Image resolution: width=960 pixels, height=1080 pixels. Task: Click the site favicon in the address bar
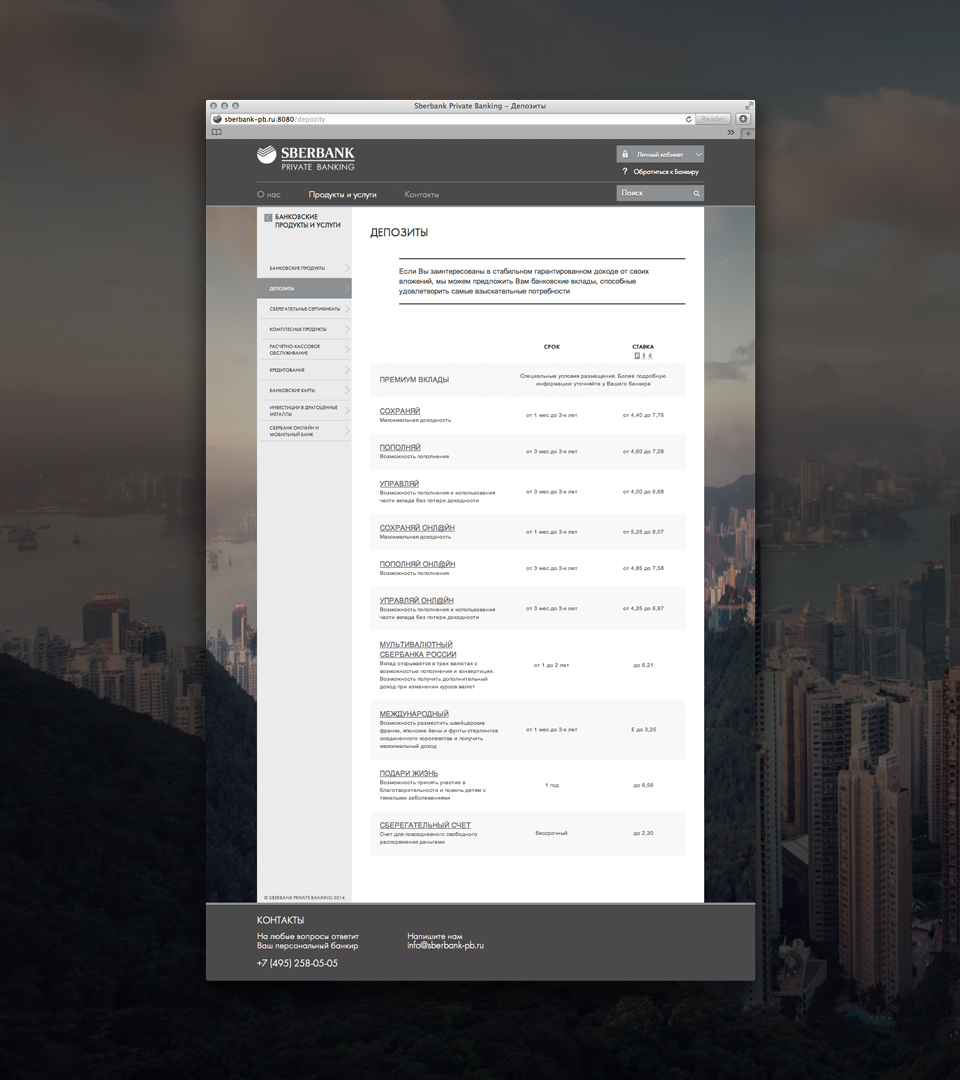click(217, 119)
